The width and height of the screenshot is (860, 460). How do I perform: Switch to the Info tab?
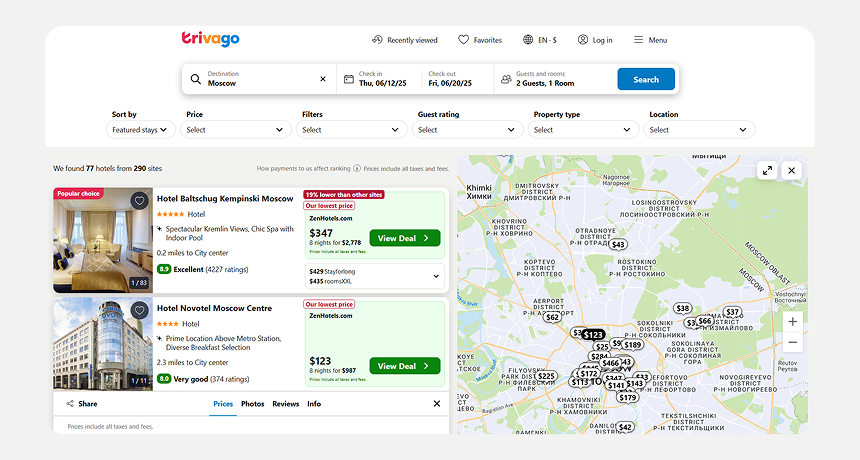(x=314, y=404)
